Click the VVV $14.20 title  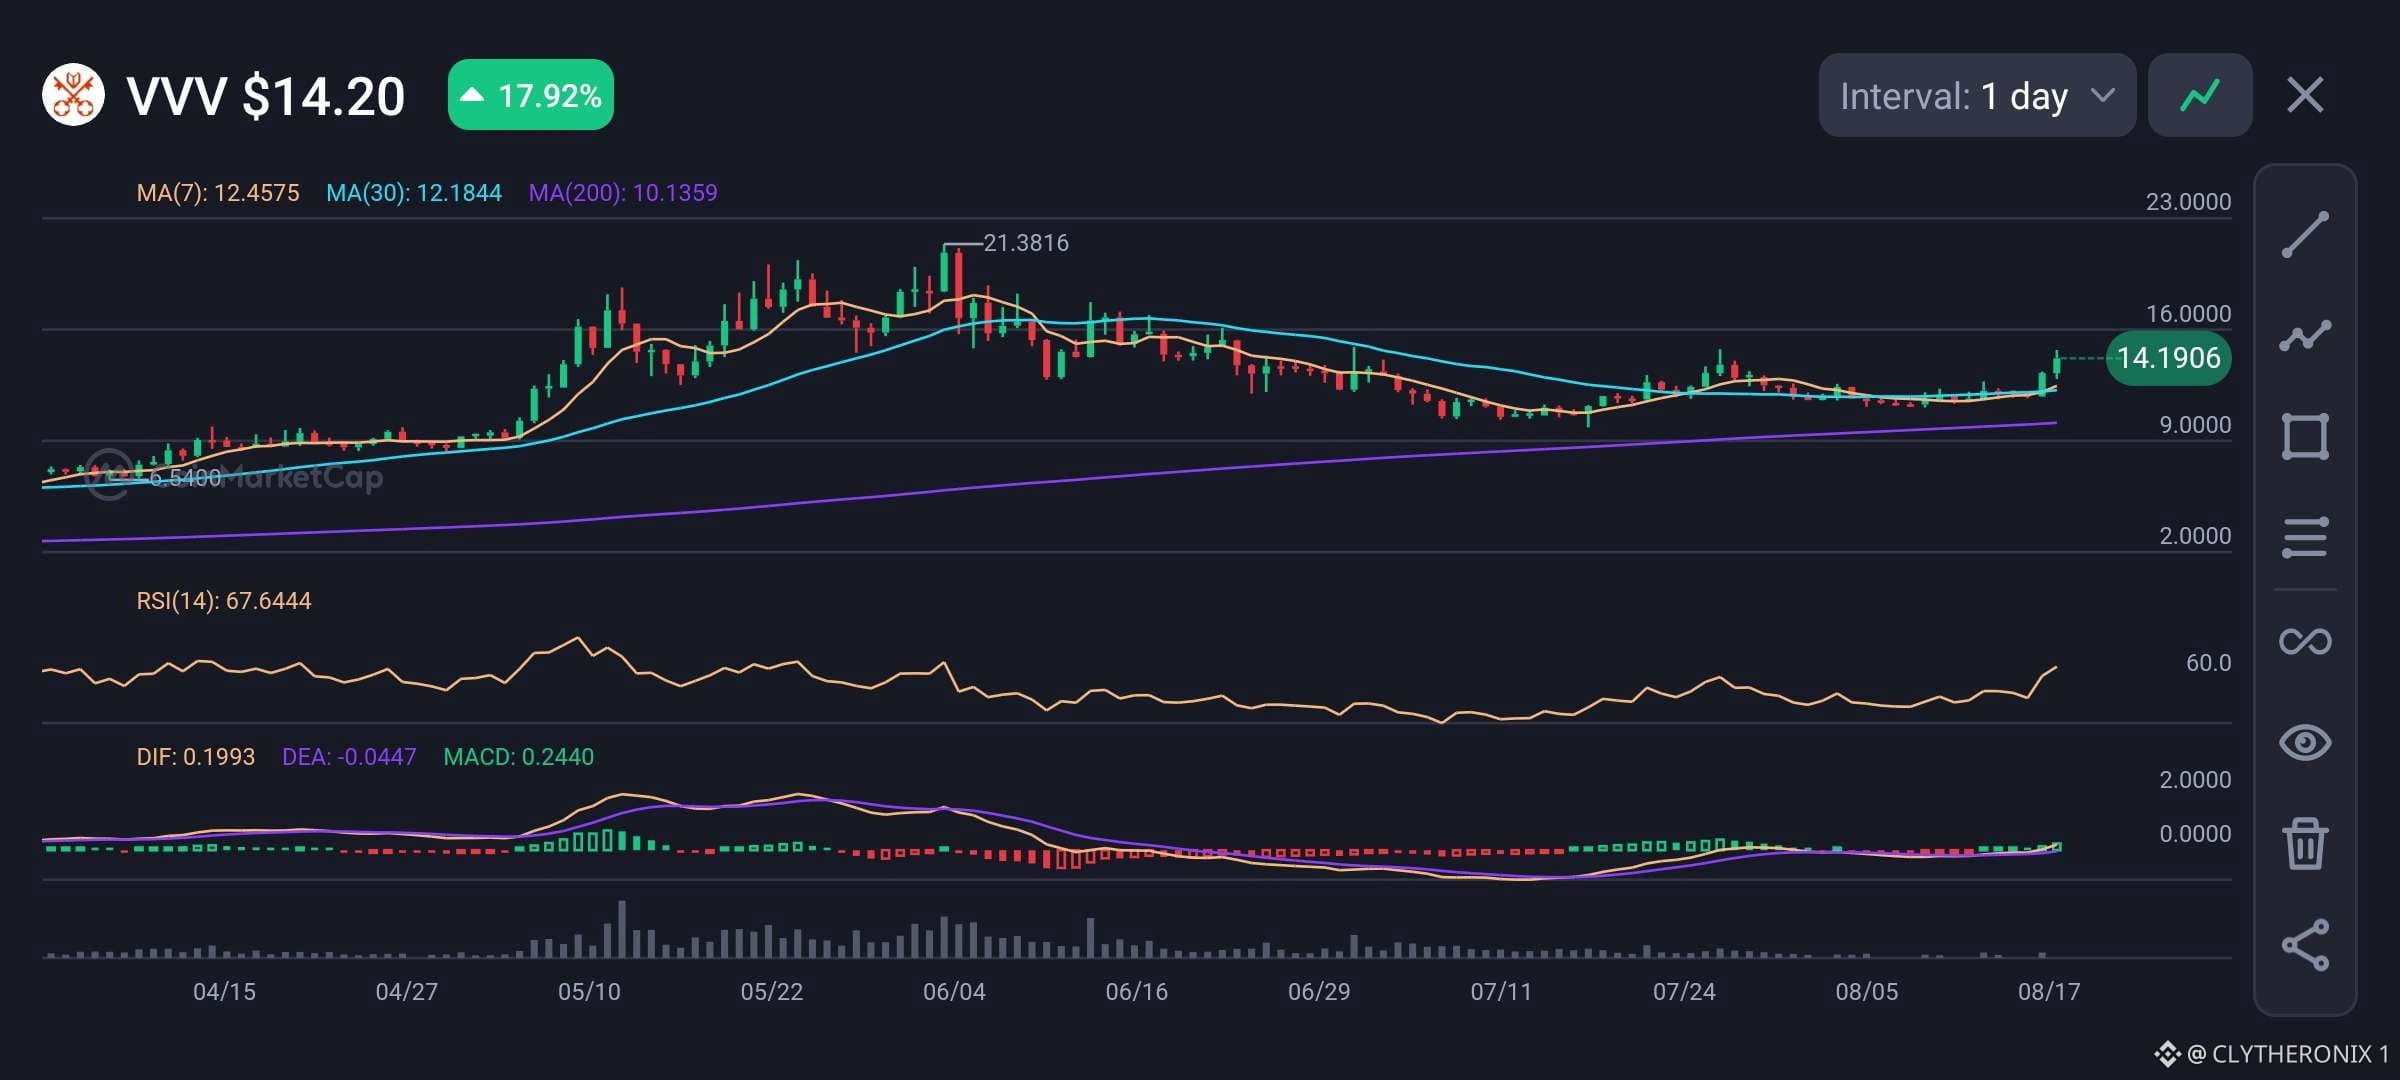point(266,96)
